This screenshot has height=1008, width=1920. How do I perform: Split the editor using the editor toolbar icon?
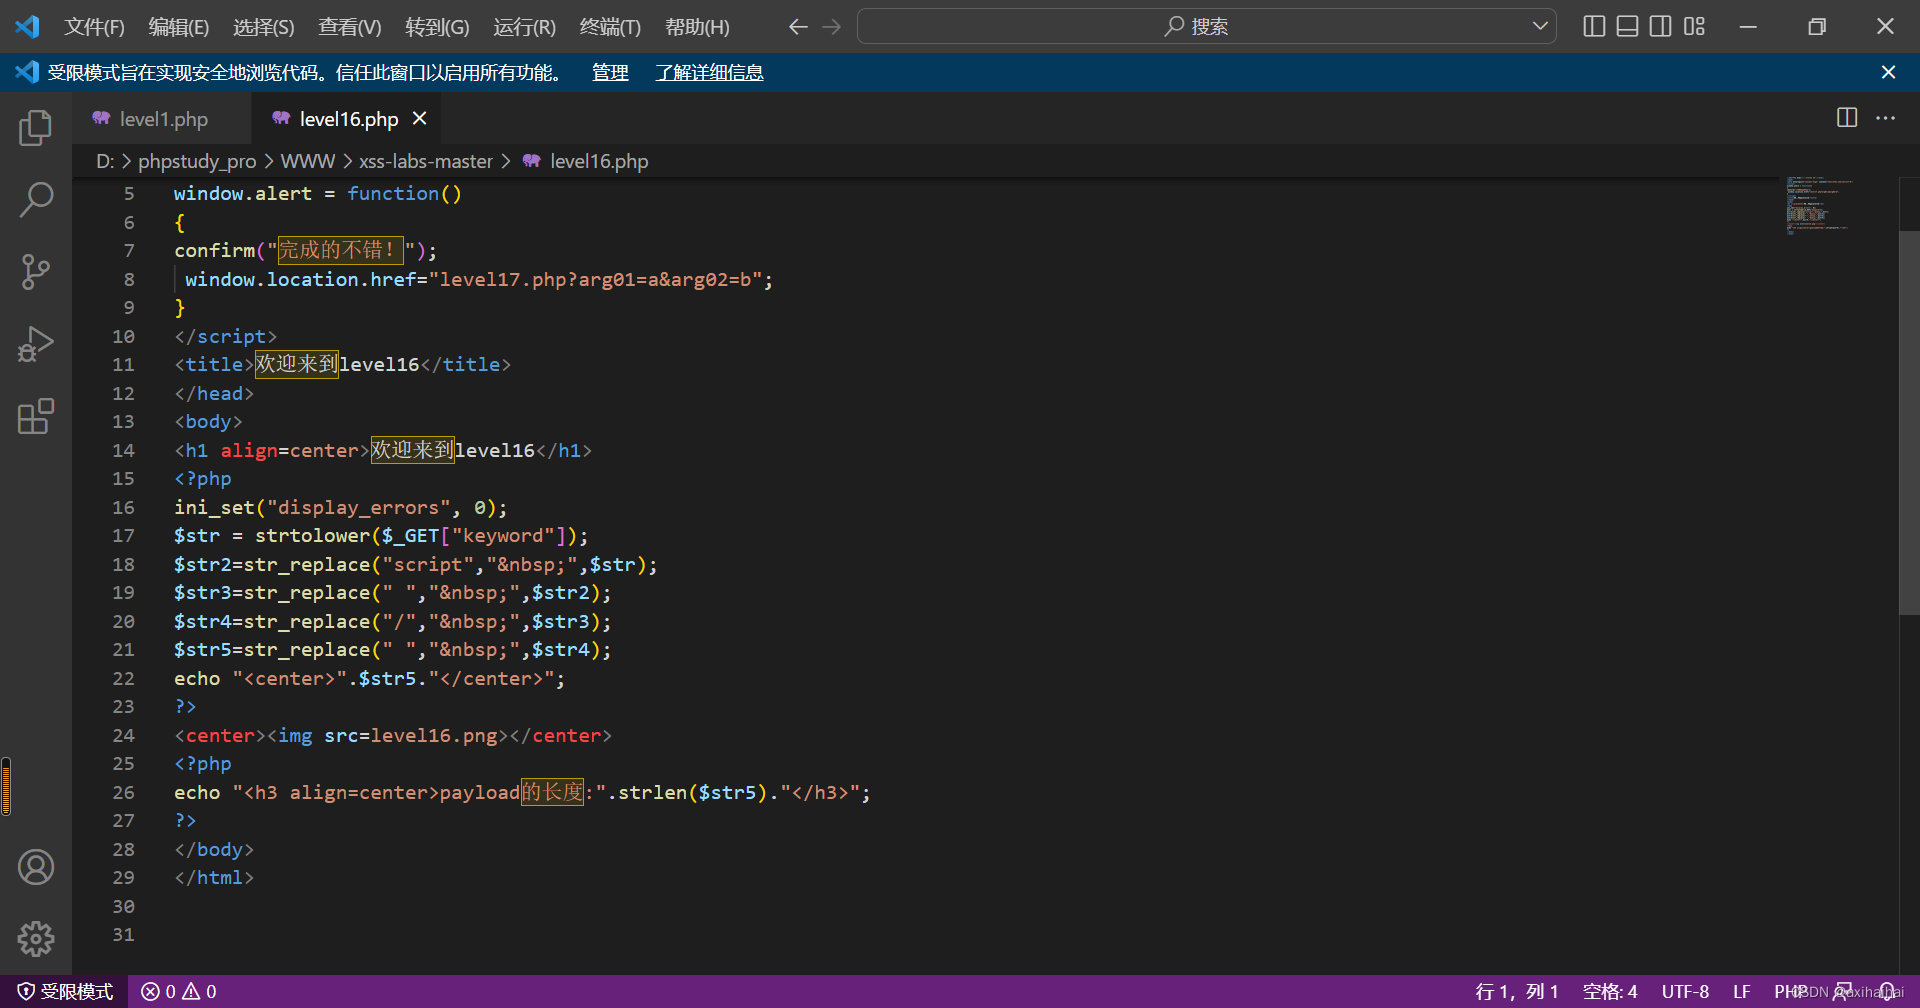point(1845,118)
